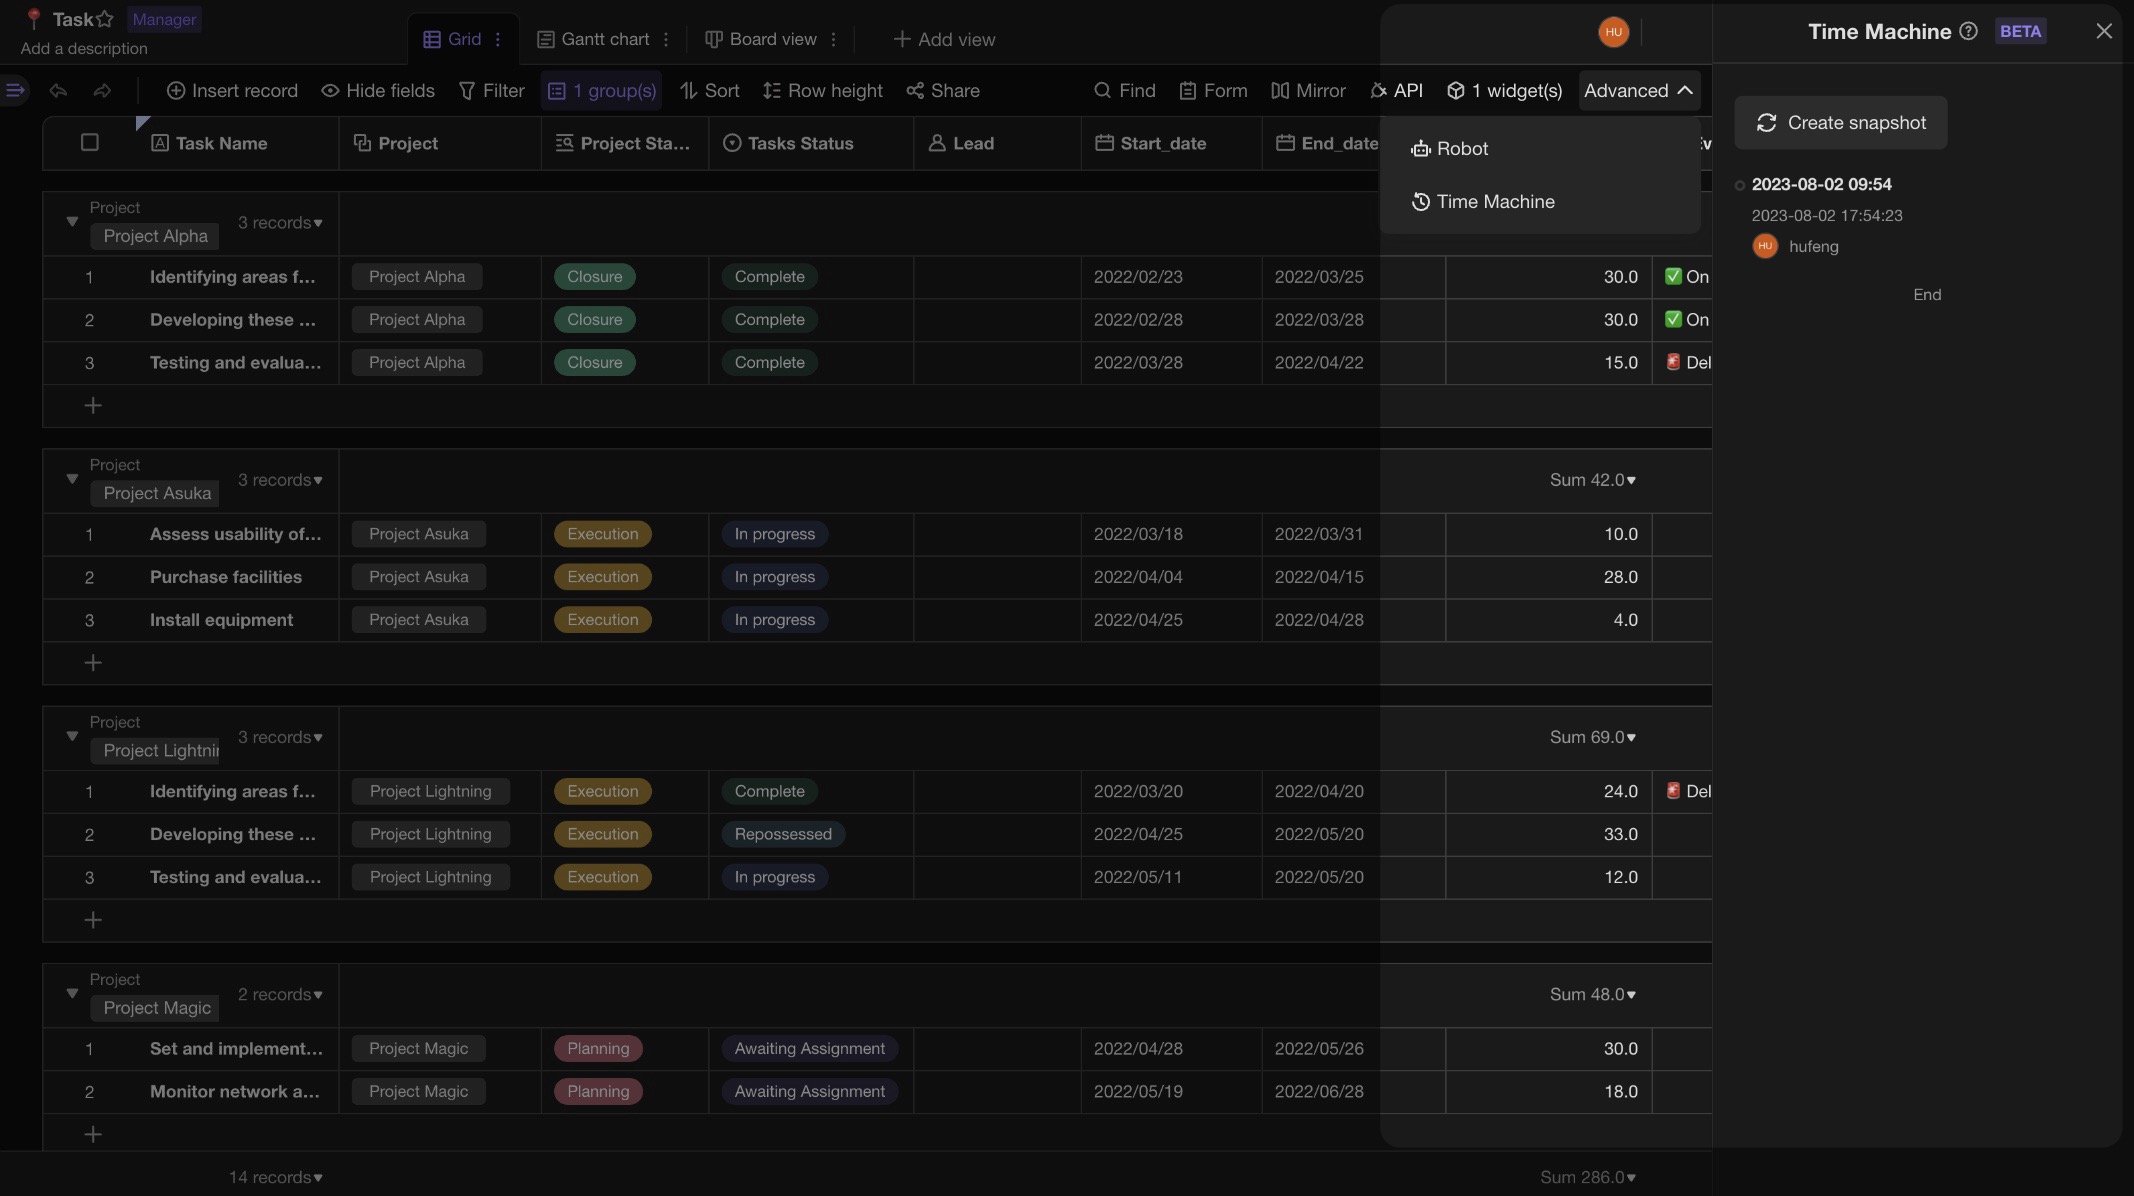Click the Start_date column header
This screenshot has width=2134, height=1196.
coord(1171,144)
